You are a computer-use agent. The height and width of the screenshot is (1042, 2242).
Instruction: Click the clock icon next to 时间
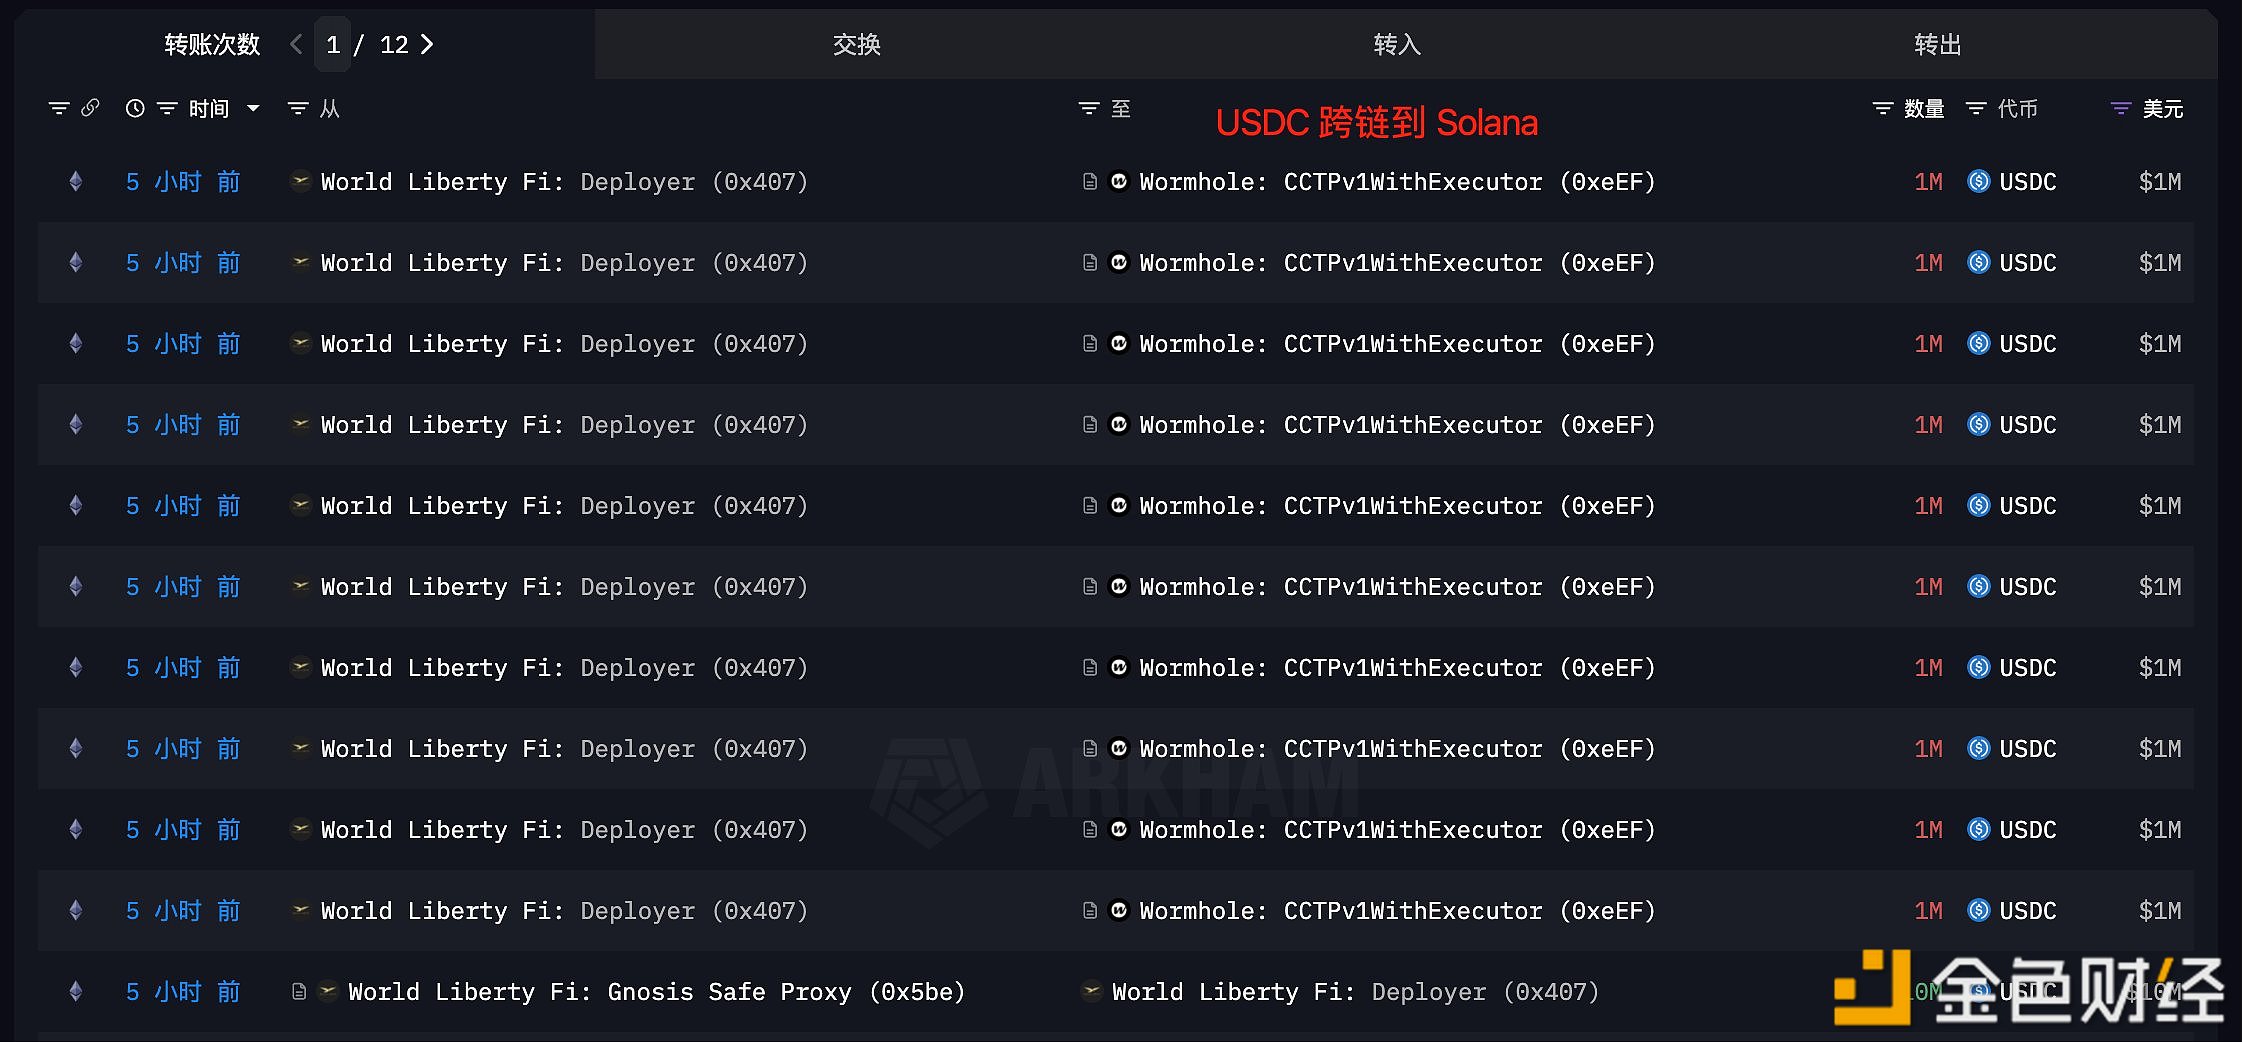135,108
